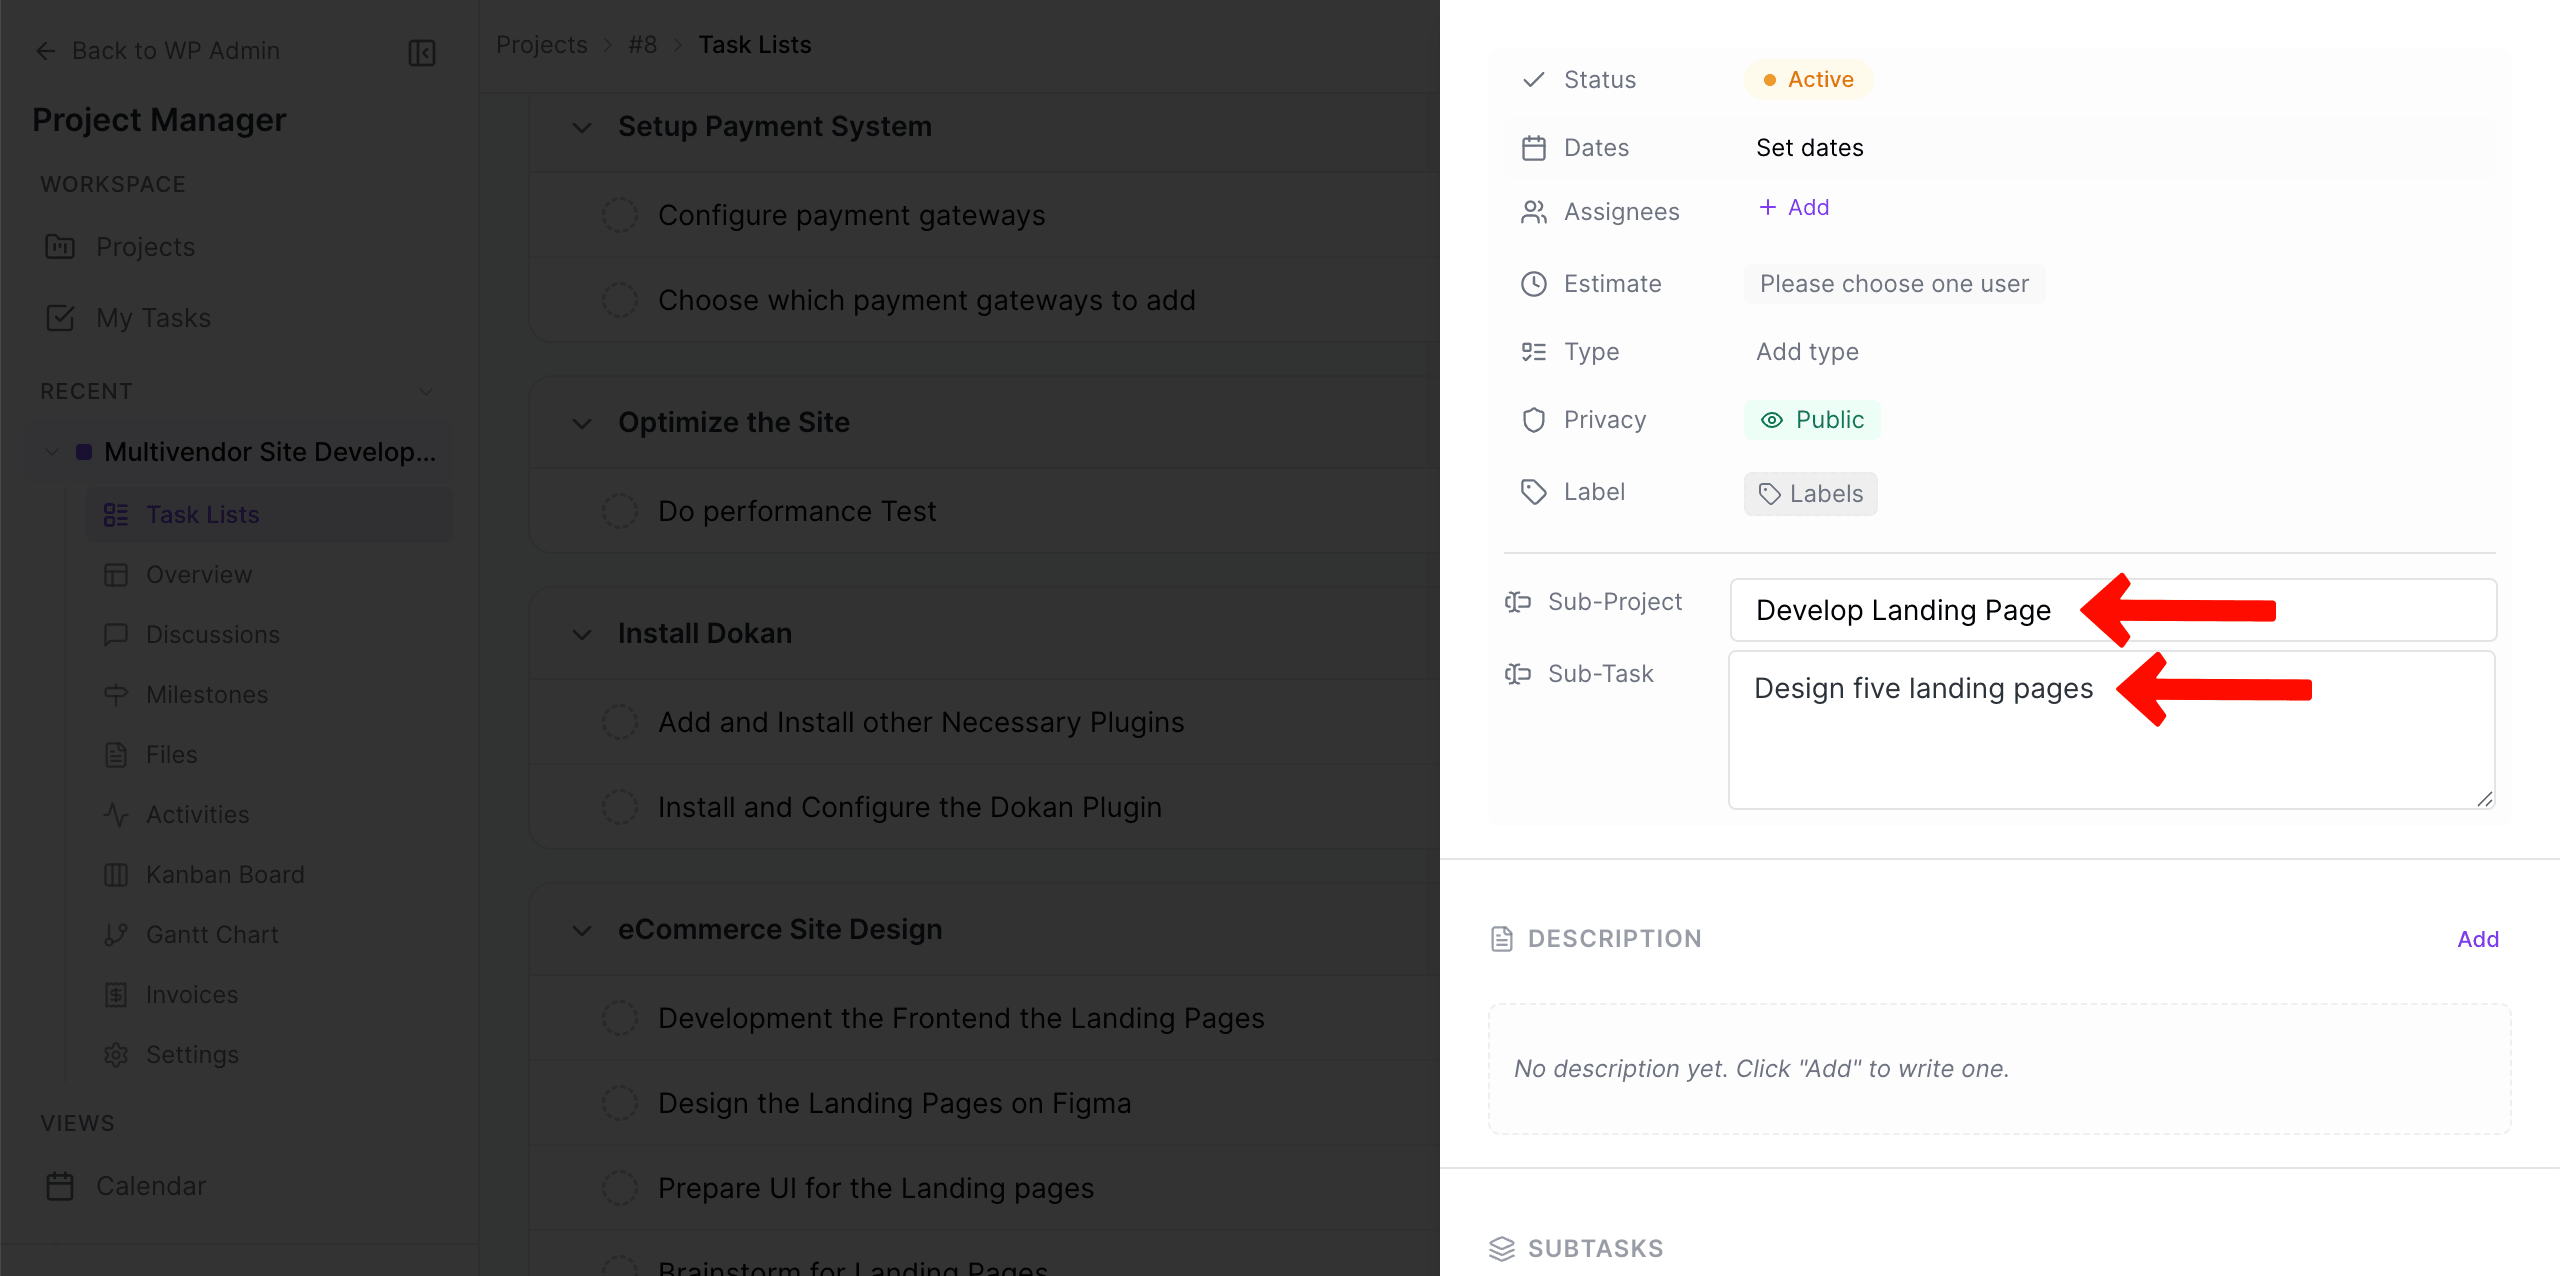Check off Configure payment gateways task
Viewport: 2560px width, 1276px height.
620,214
